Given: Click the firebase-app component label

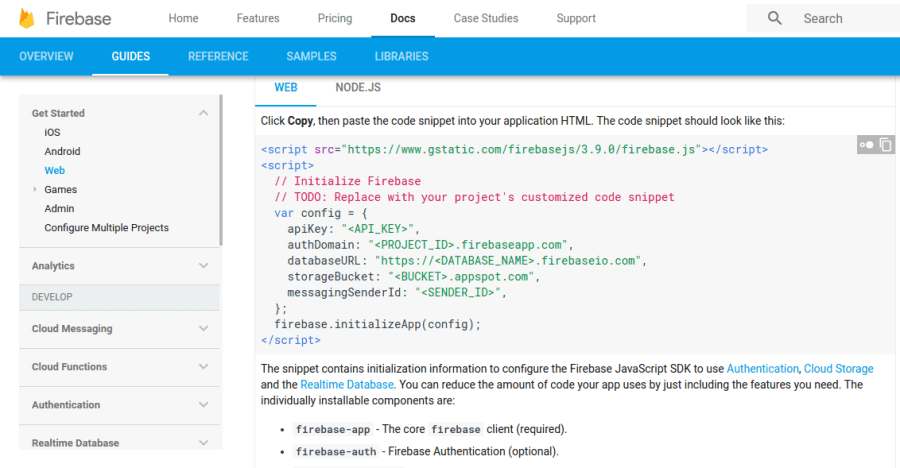Looking at the screenshot, I should tap(333, 430).
